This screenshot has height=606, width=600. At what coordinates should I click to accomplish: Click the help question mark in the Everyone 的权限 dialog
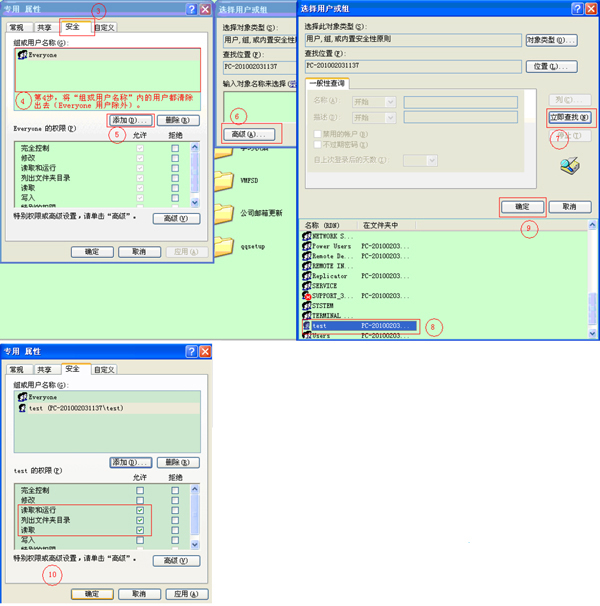tap(191, 9)
